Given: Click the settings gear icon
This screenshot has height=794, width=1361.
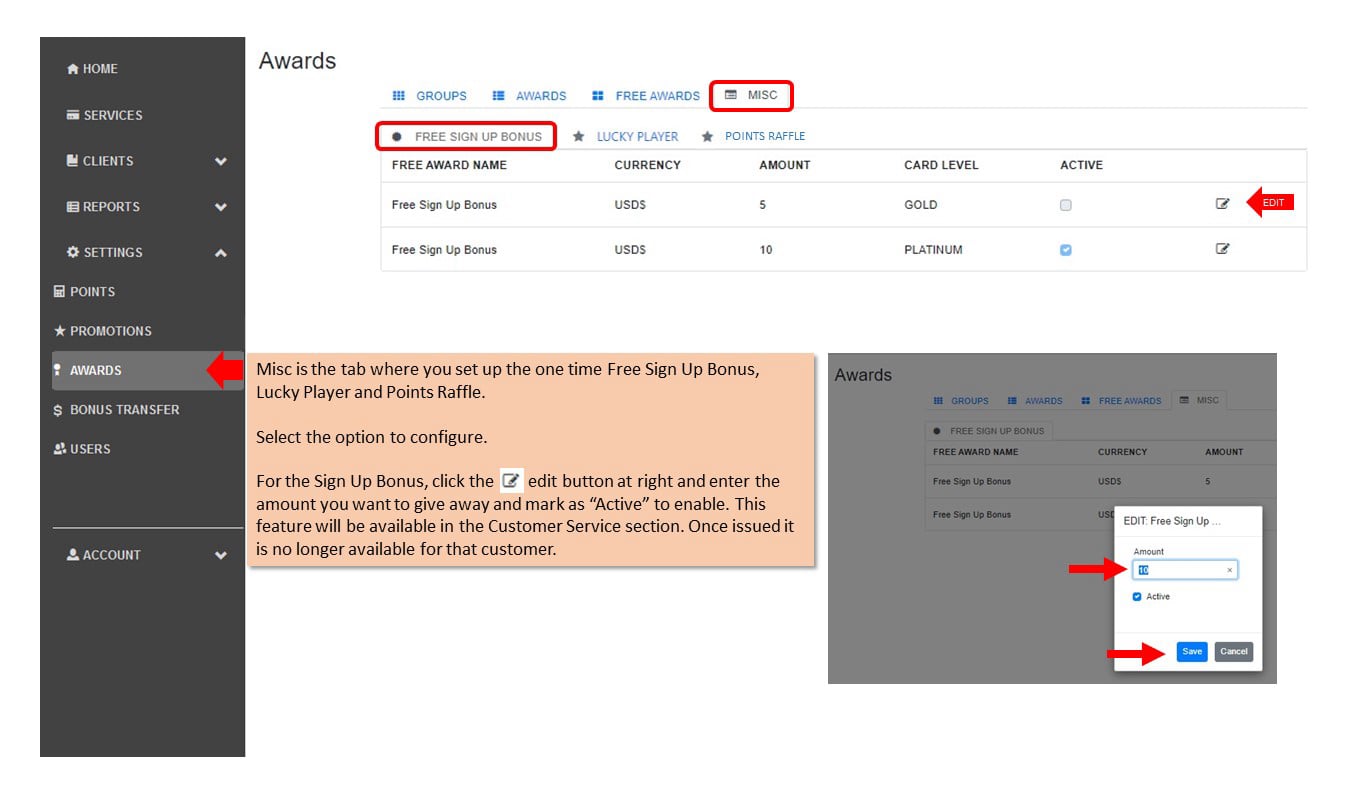Looking at the screenshot, I should (73, 252).
